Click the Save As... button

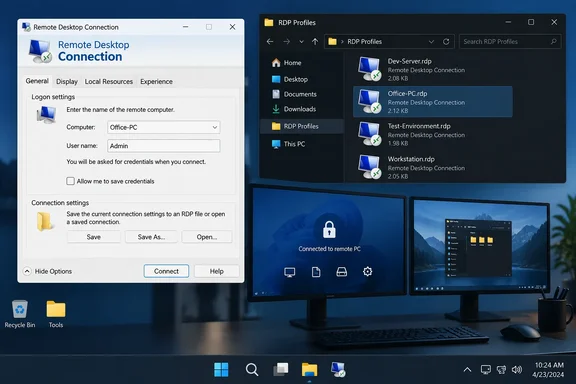coord(151,237)
